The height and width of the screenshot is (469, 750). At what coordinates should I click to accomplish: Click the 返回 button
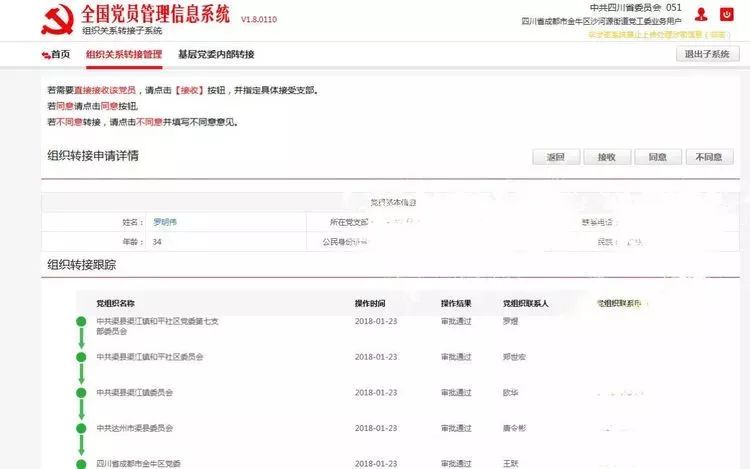(x=556, y=157)
